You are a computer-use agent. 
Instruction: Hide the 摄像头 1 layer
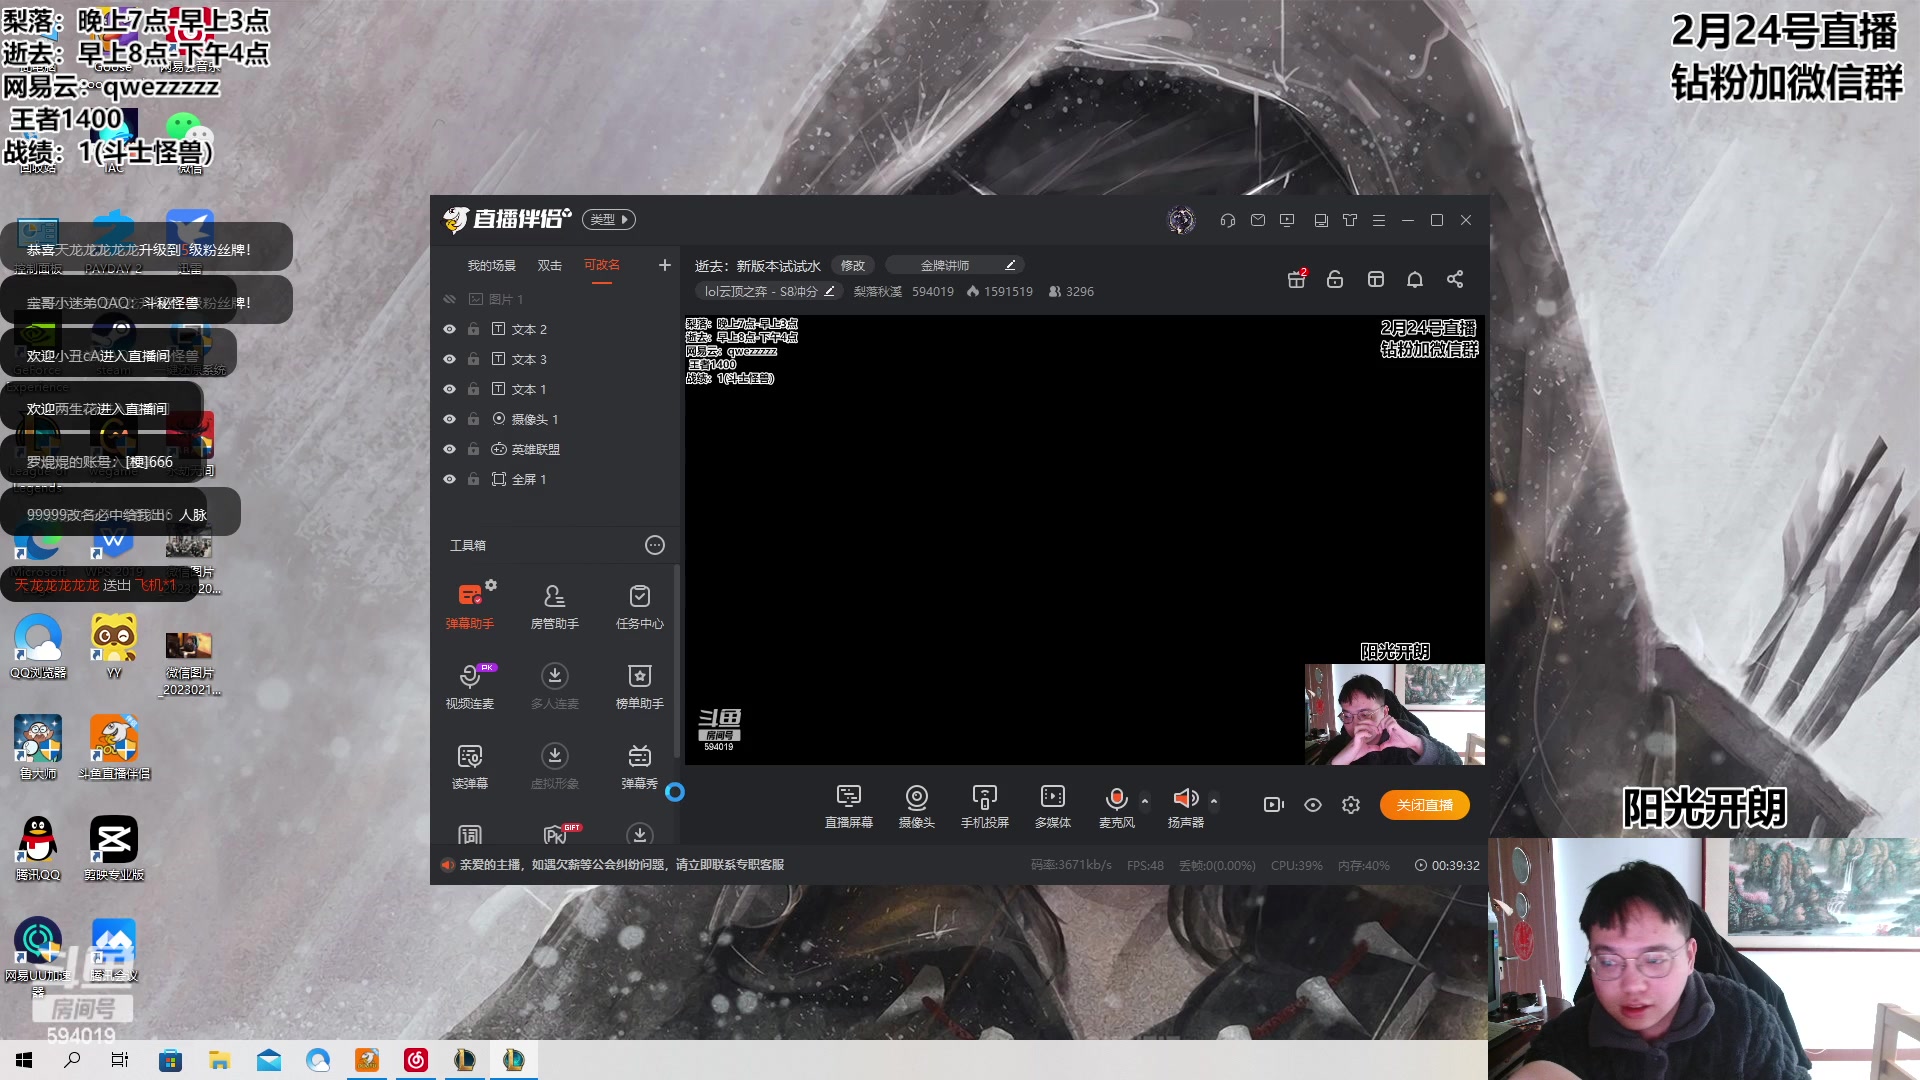tap(449, 419)
